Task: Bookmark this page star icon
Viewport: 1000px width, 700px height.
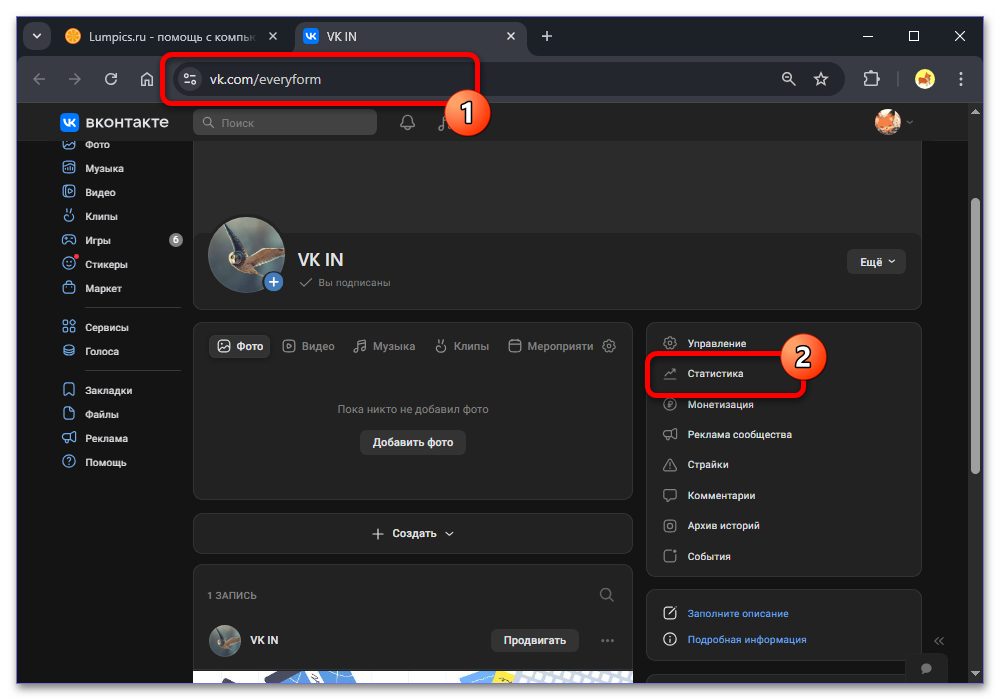Action: (821, 79)
